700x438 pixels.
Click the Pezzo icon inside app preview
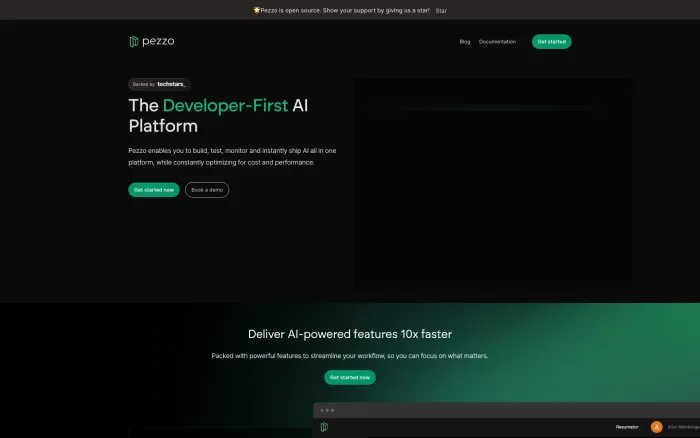tap(325, 427)
